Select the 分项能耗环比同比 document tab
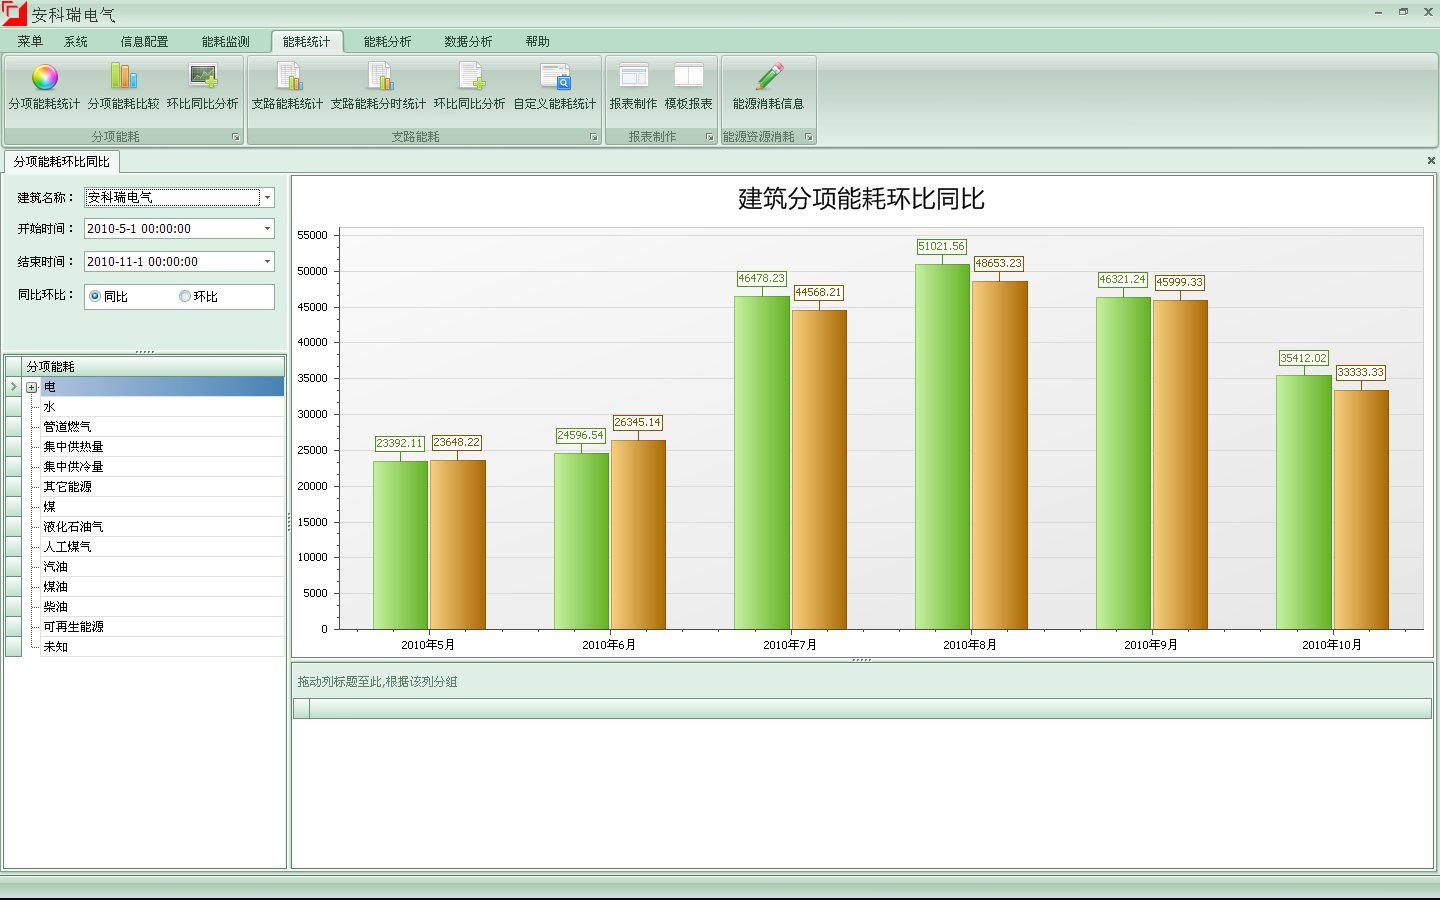 pos(61,161)
